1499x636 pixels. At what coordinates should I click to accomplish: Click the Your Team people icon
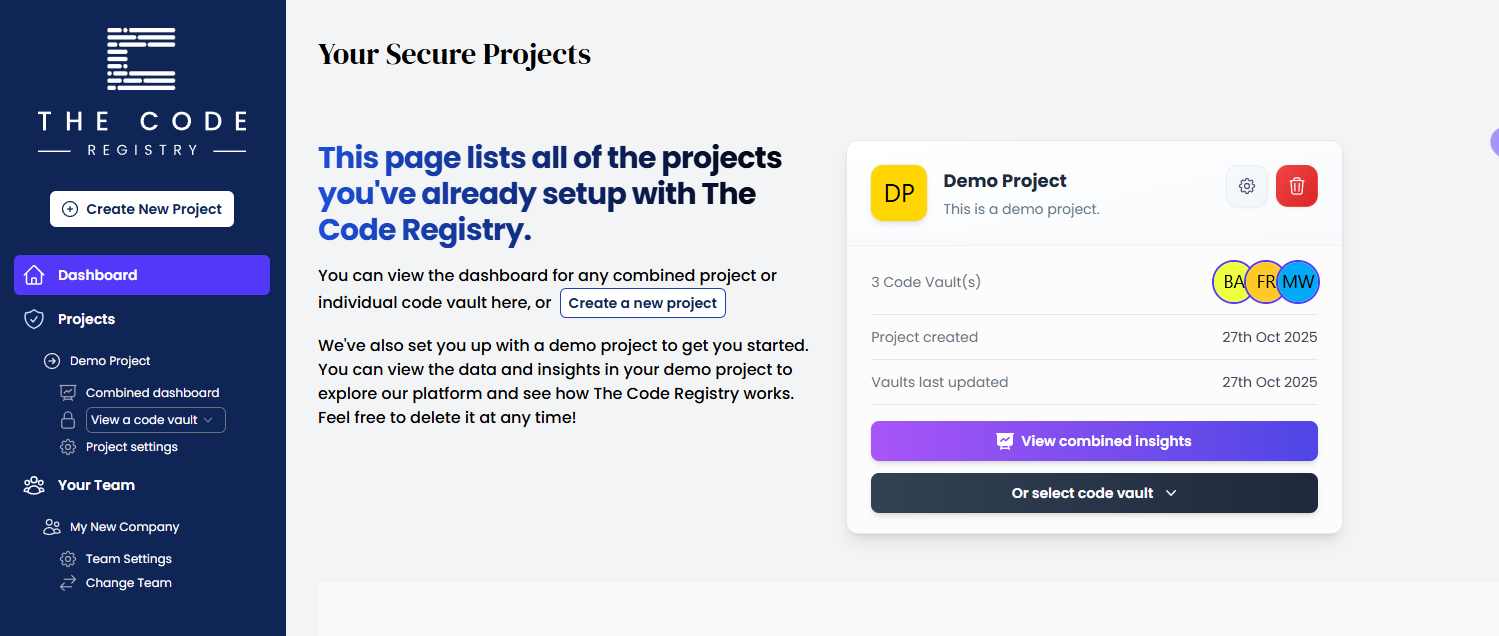pos(34,485)
